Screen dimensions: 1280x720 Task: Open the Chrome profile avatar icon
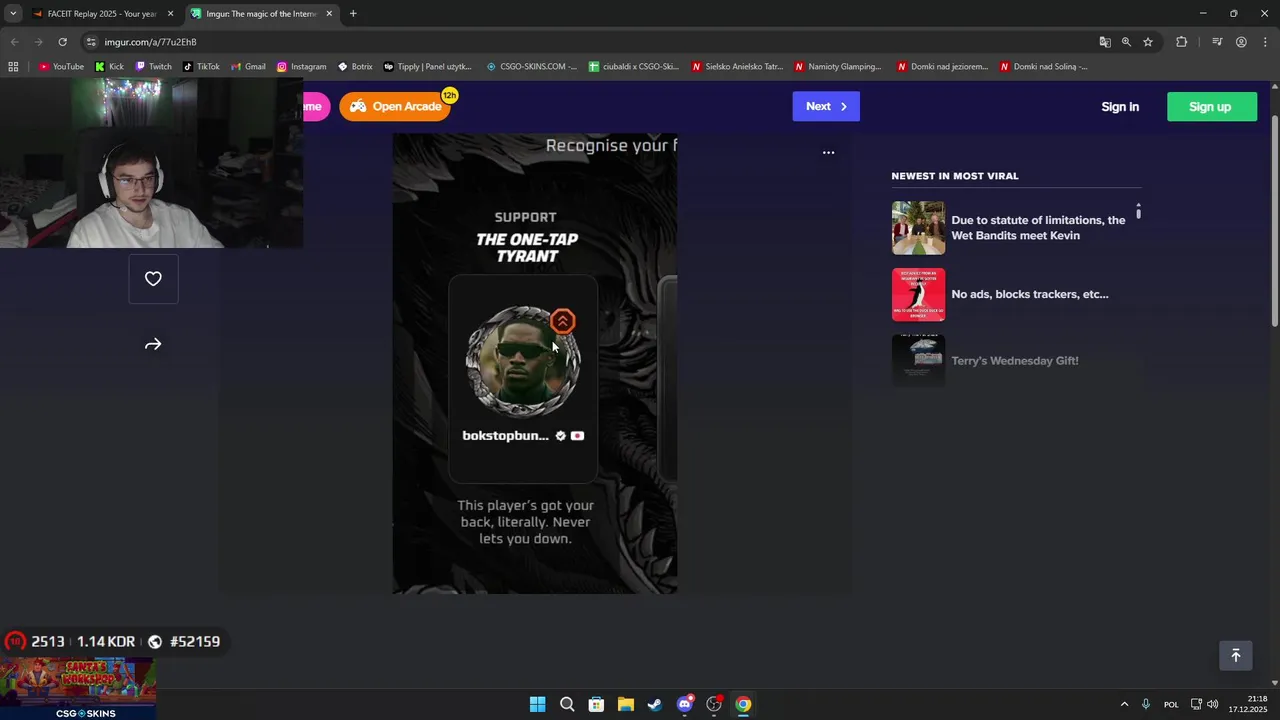[x=1241, y=42]
